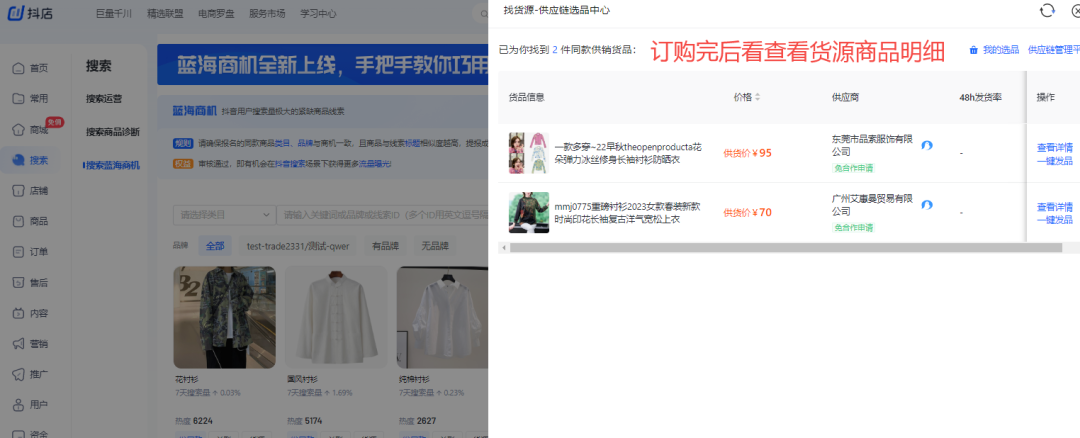
Task: Select the 无品牌 brand filter
Action: [x=434, y=246]
